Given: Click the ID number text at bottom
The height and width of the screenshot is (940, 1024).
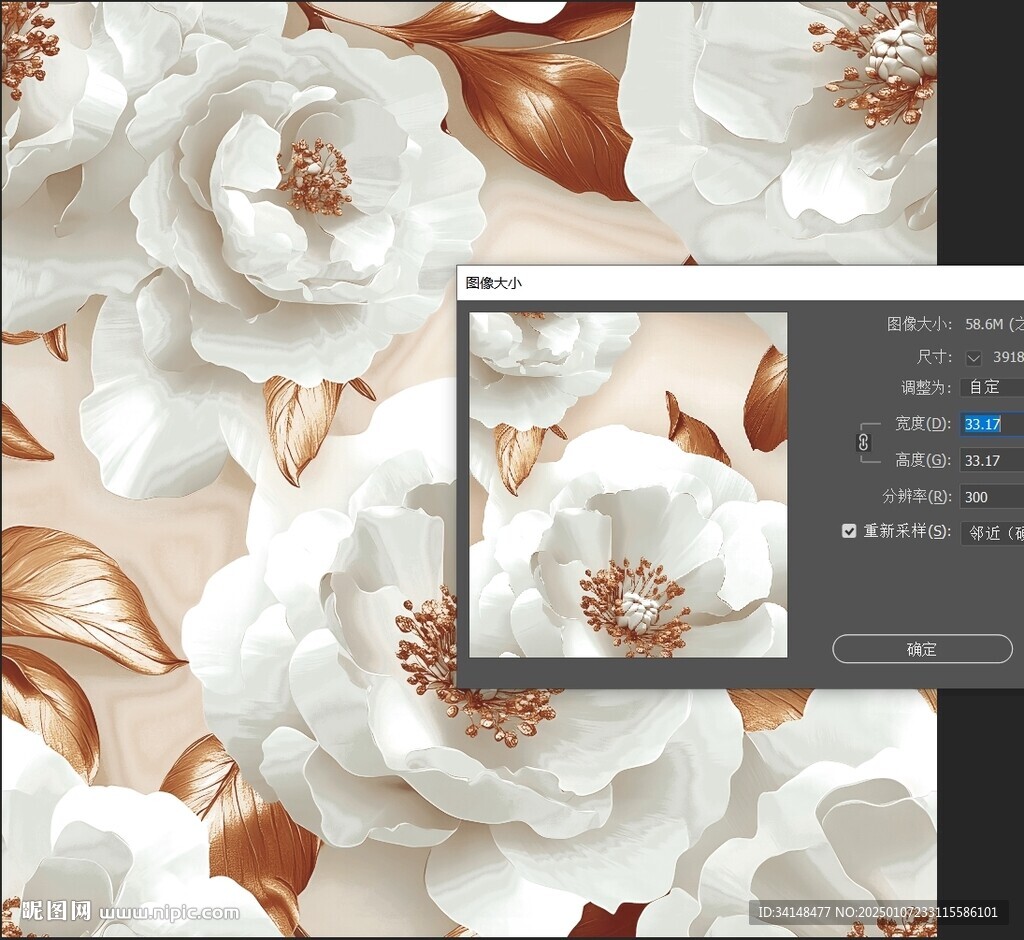Looking at the screenshot, I should (x=877, y=912).
